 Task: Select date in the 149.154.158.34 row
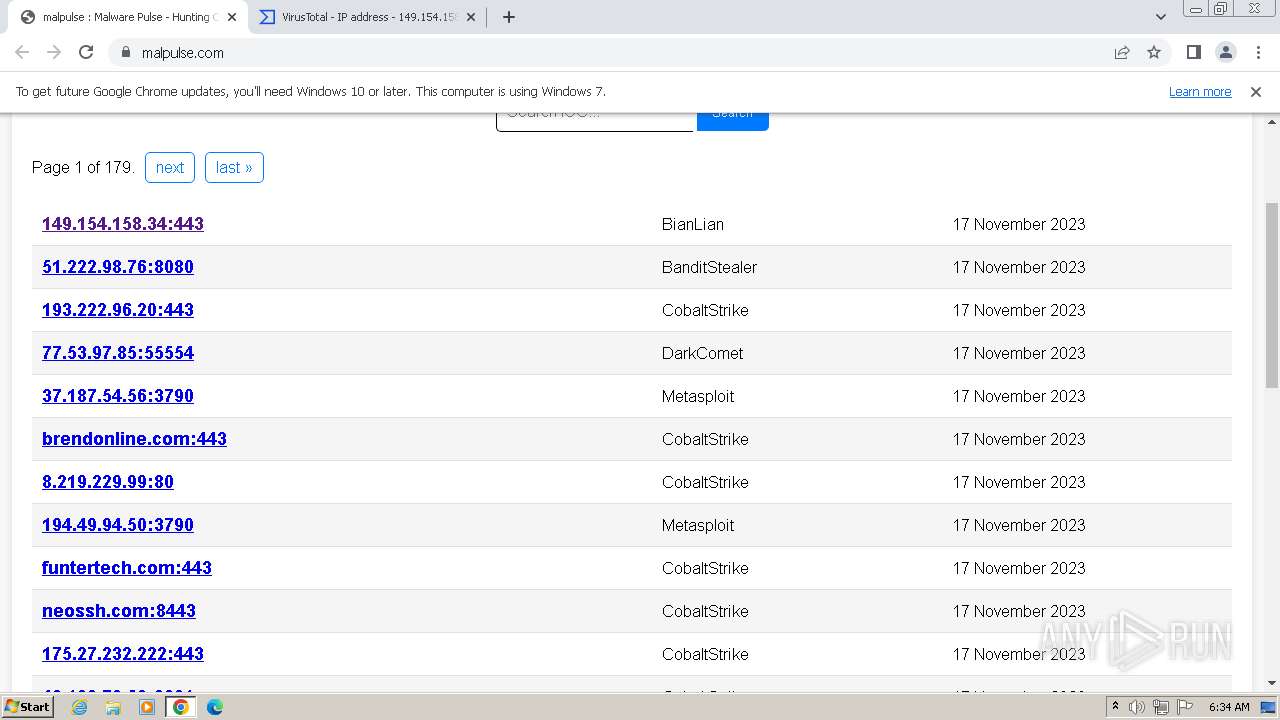(x=1019, y=224)
